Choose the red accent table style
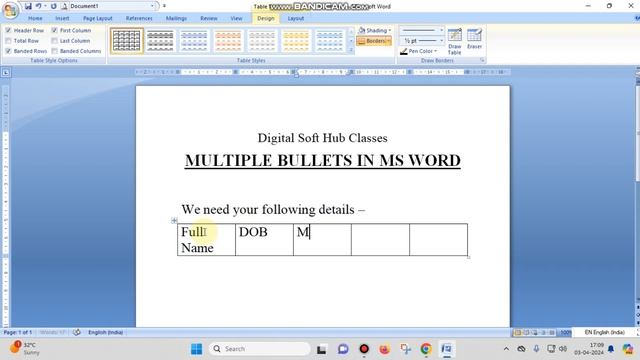This screenshot has height=360, width=640. 228,41
